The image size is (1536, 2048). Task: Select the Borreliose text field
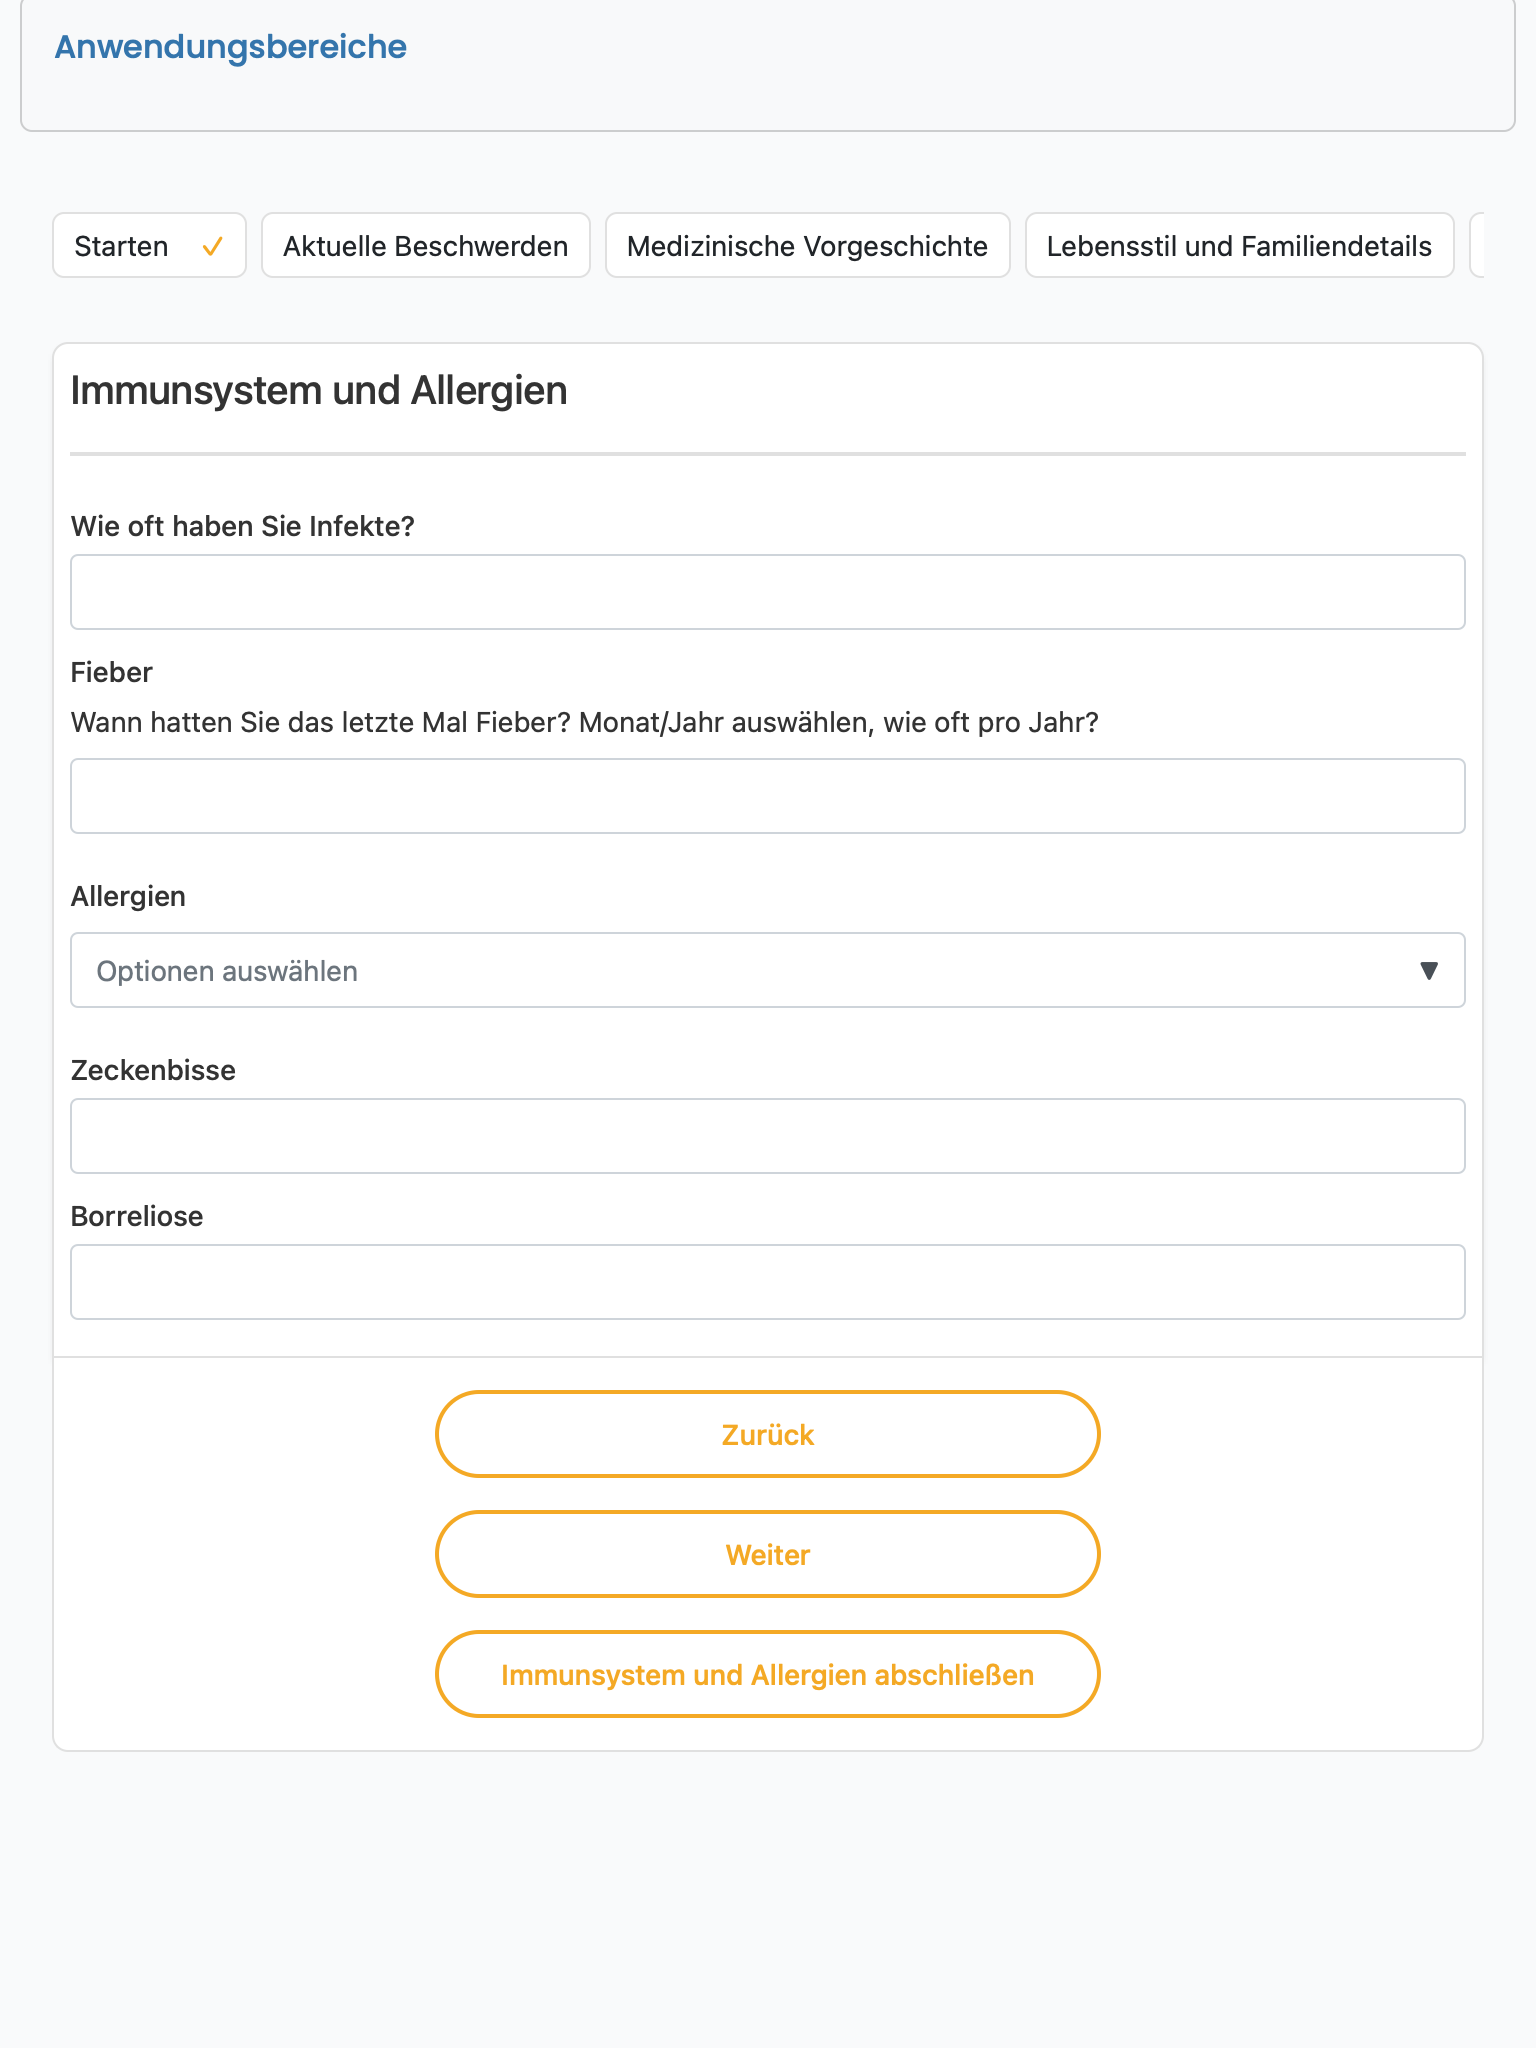768,1282
